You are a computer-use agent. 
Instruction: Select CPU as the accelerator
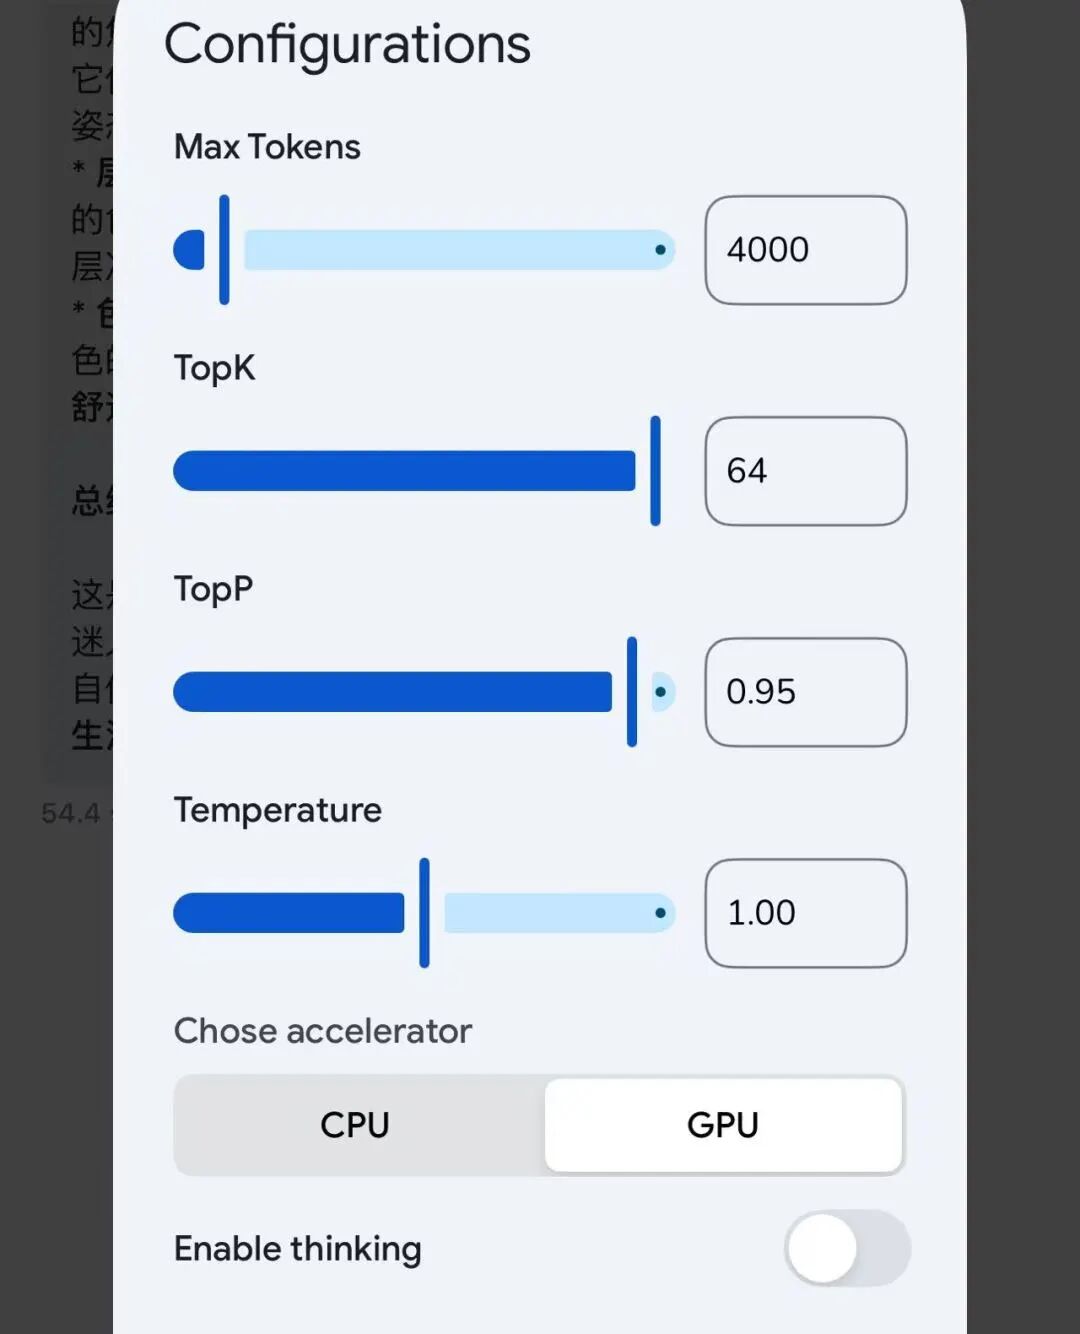(356, 1125)
